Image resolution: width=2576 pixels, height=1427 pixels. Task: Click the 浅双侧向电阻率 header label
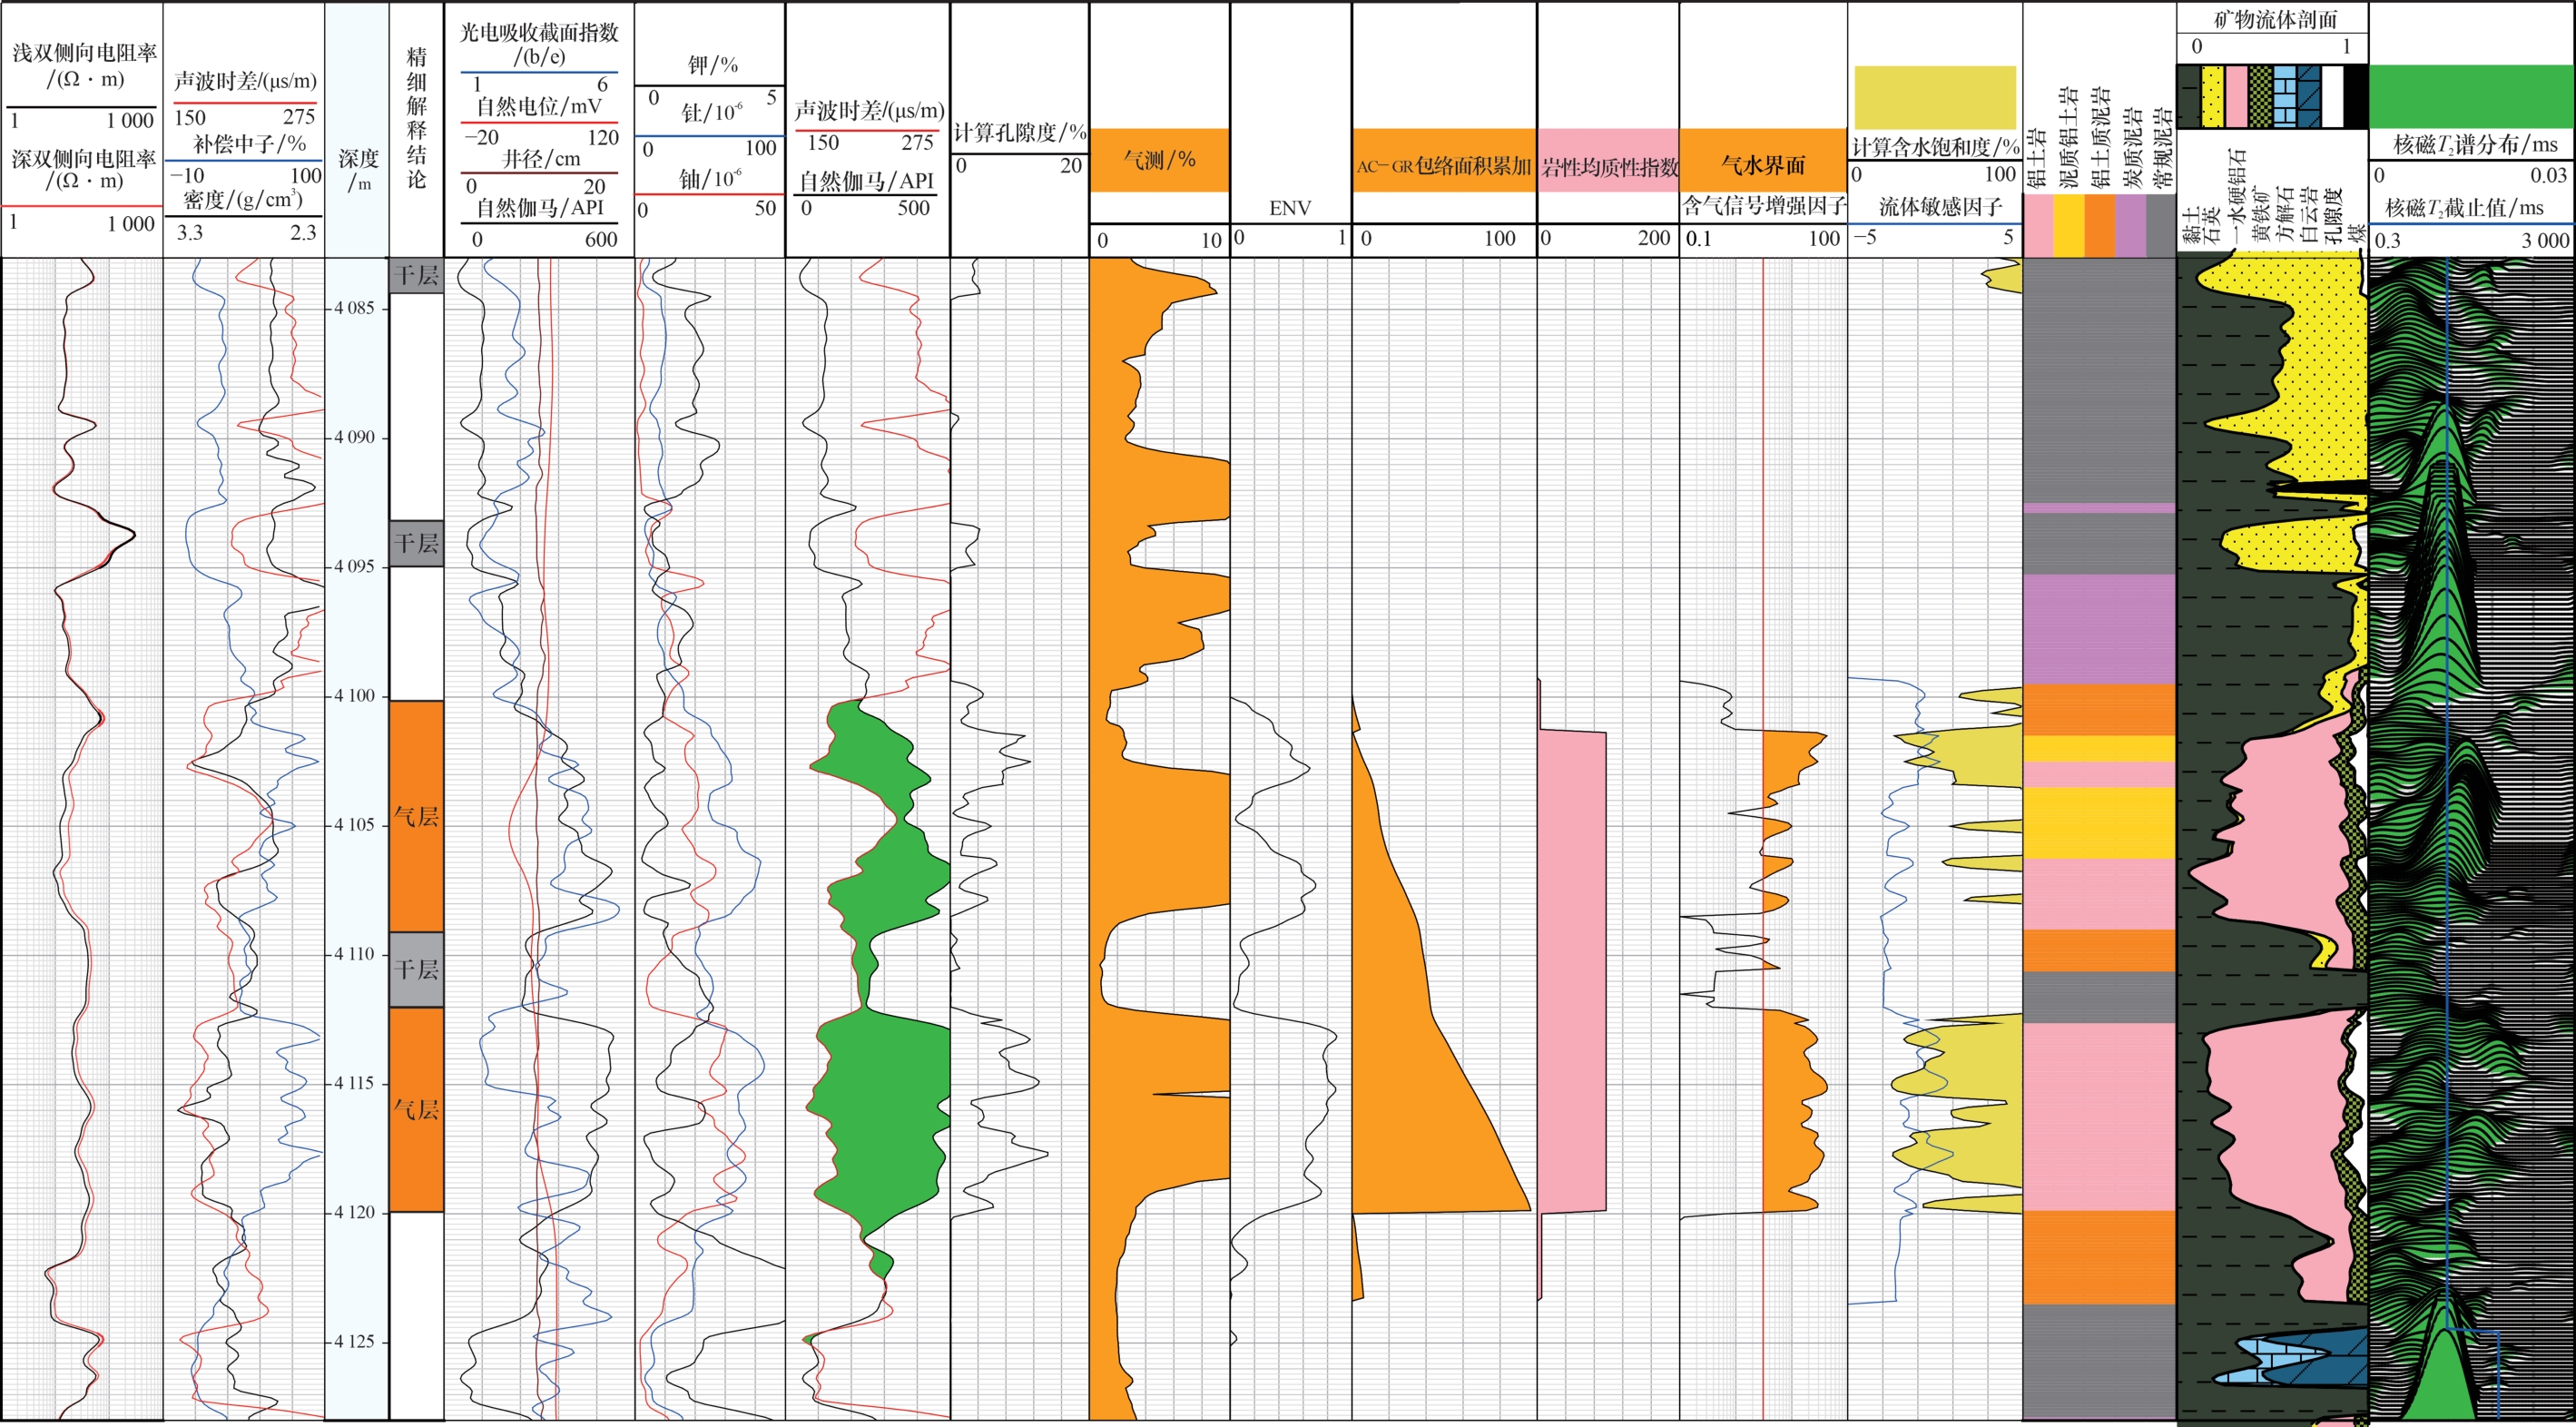84,65
